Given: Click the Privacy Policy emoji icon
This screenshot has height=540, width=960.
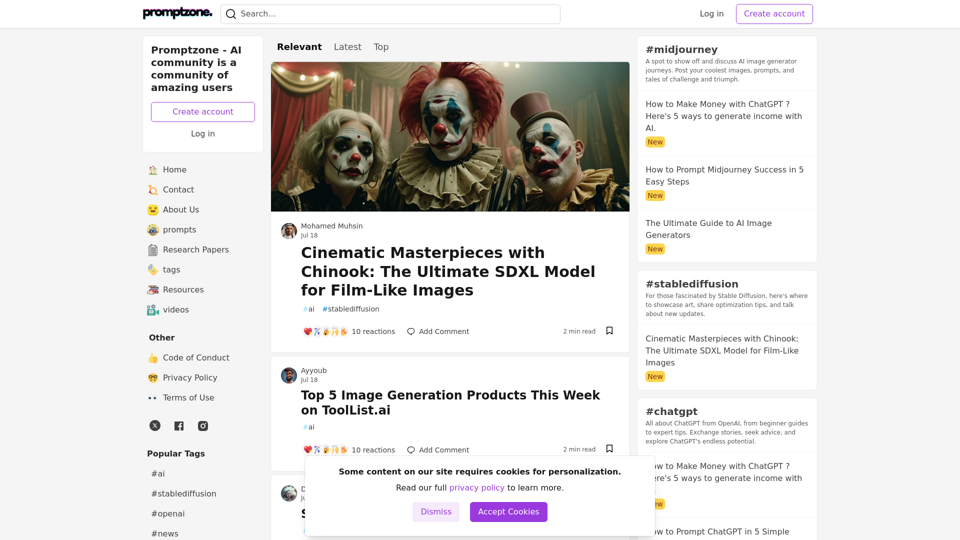Looking at the screenshot, I should (x=152, y=378).
